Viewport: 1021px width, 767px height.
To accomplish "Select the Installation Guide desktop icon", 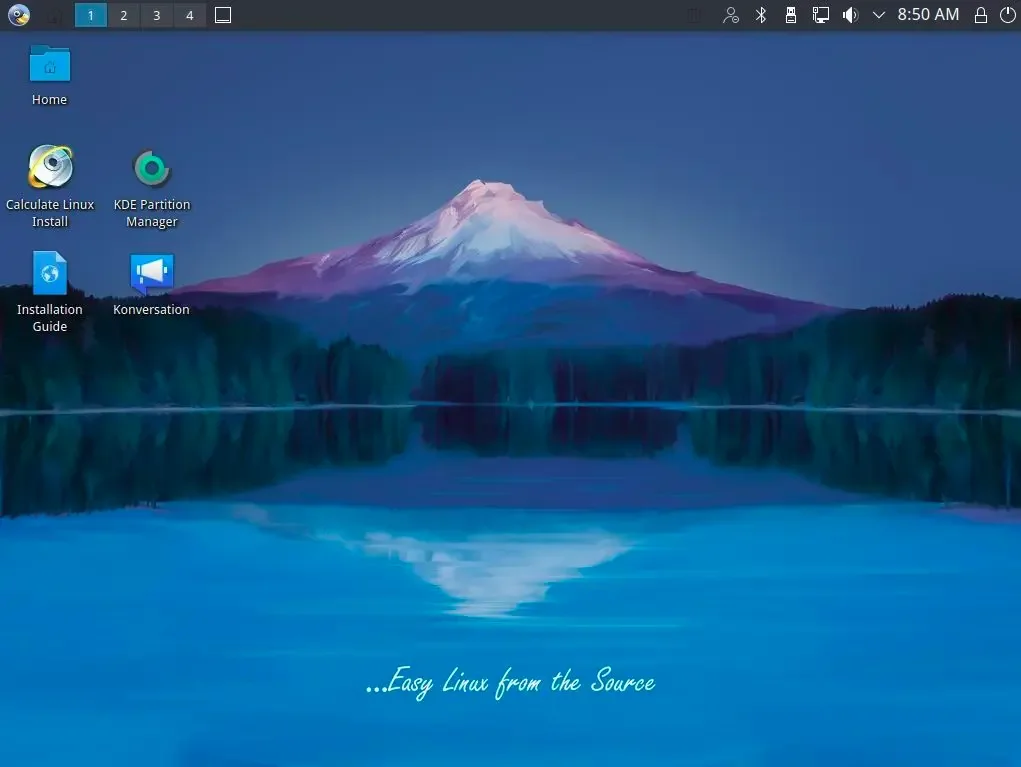I will tap(49, 273).
